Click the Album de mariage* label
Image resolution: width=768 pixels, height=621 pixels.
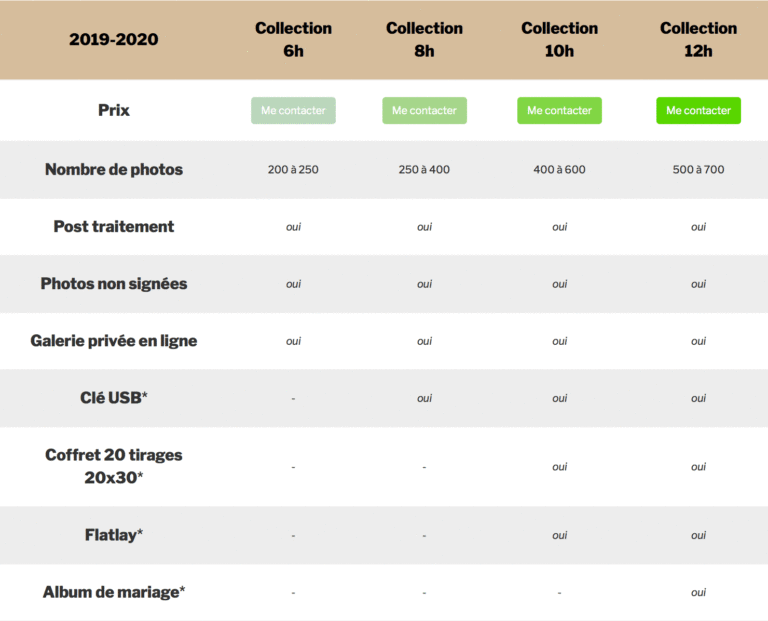114,592
